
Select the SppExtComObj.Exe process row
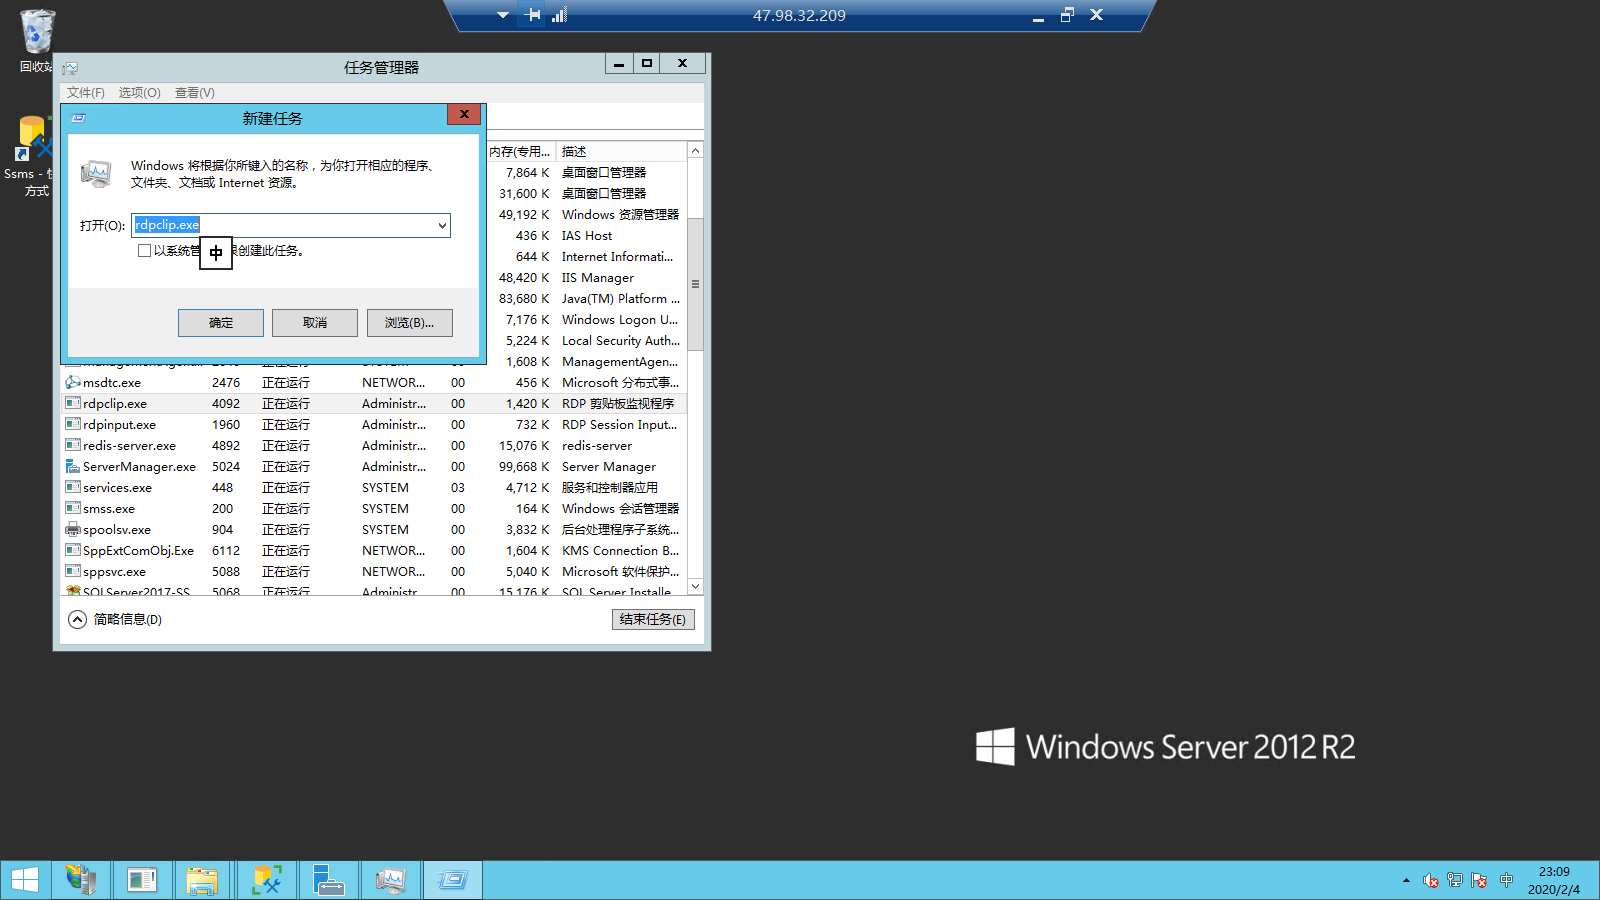click(375, 550)
